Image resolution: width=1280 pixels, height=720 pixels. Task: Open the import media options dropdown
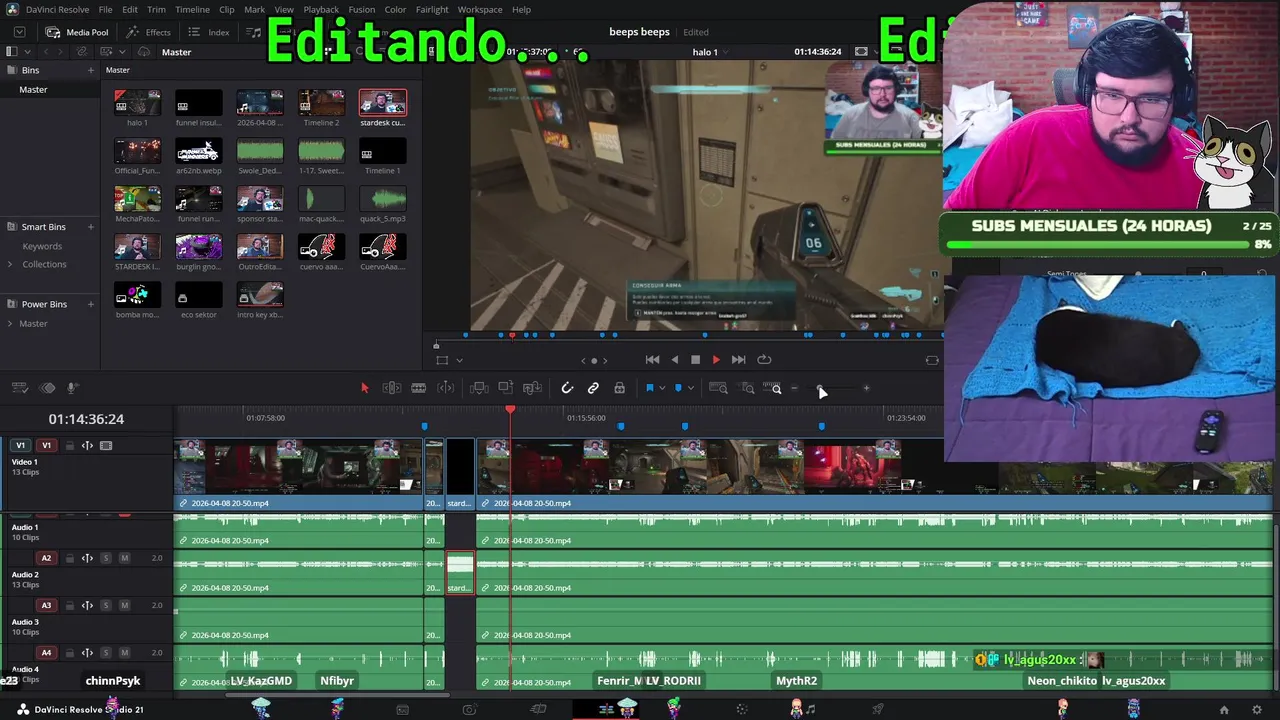121,52
